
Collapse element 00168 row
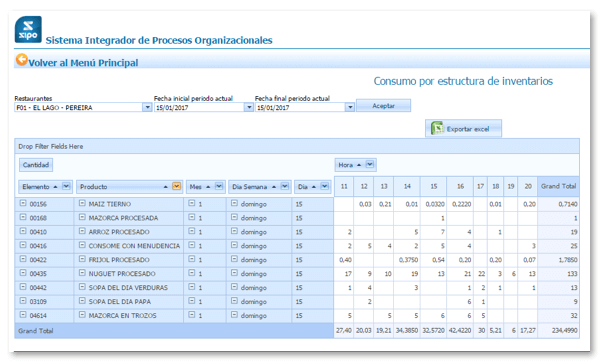(x=23, y=217)
